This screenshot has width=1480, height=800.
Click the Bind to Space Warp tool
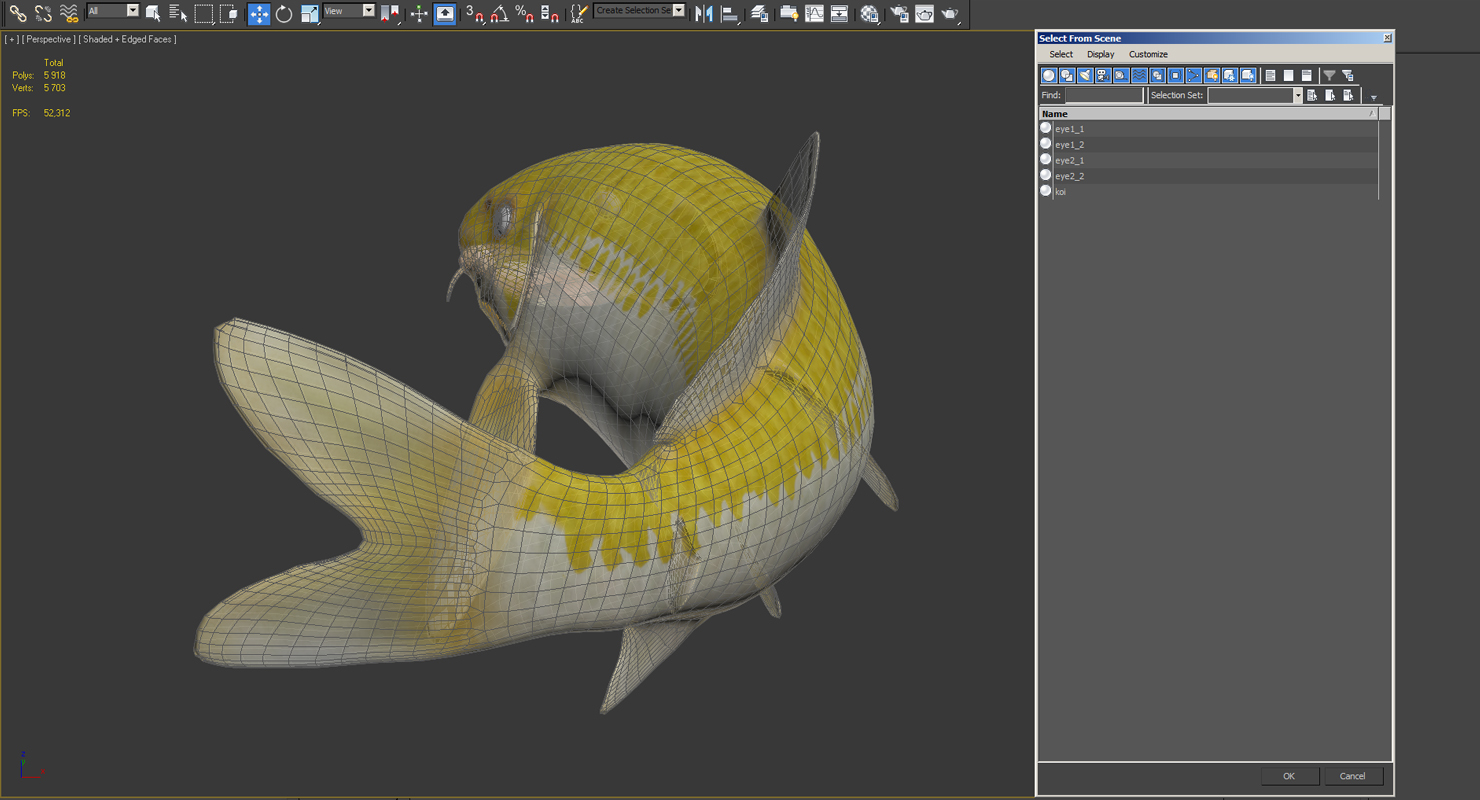tap(68, 13)
